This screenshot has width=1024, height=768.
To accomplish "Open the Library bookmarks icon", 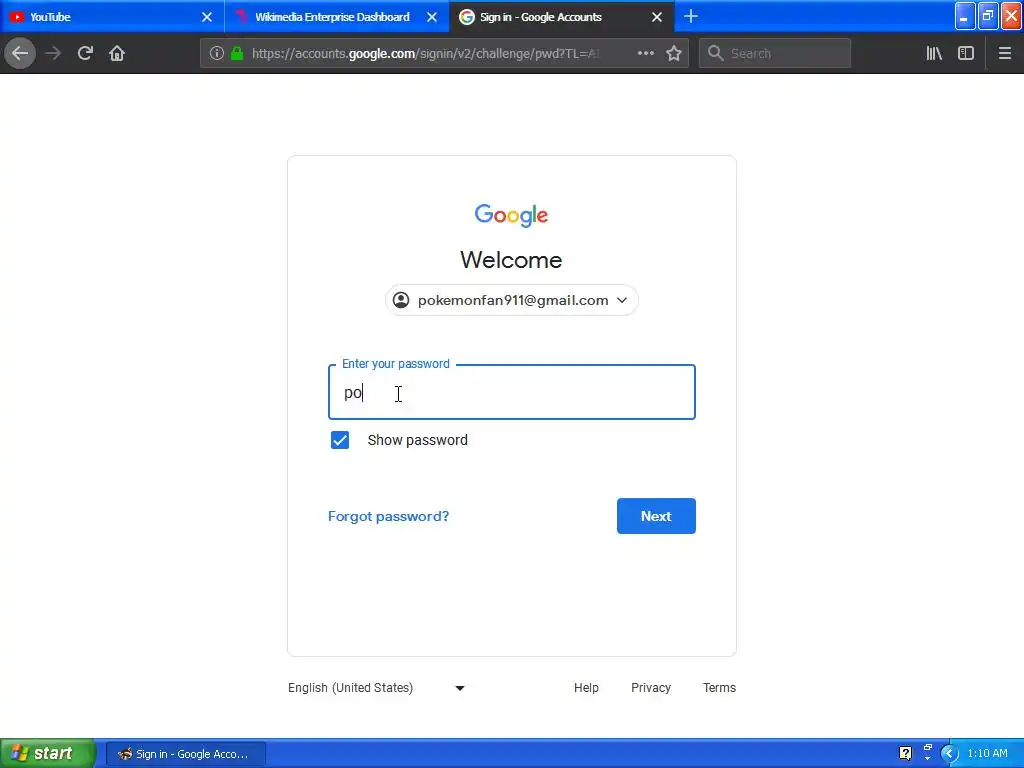I will click(934, 53).
